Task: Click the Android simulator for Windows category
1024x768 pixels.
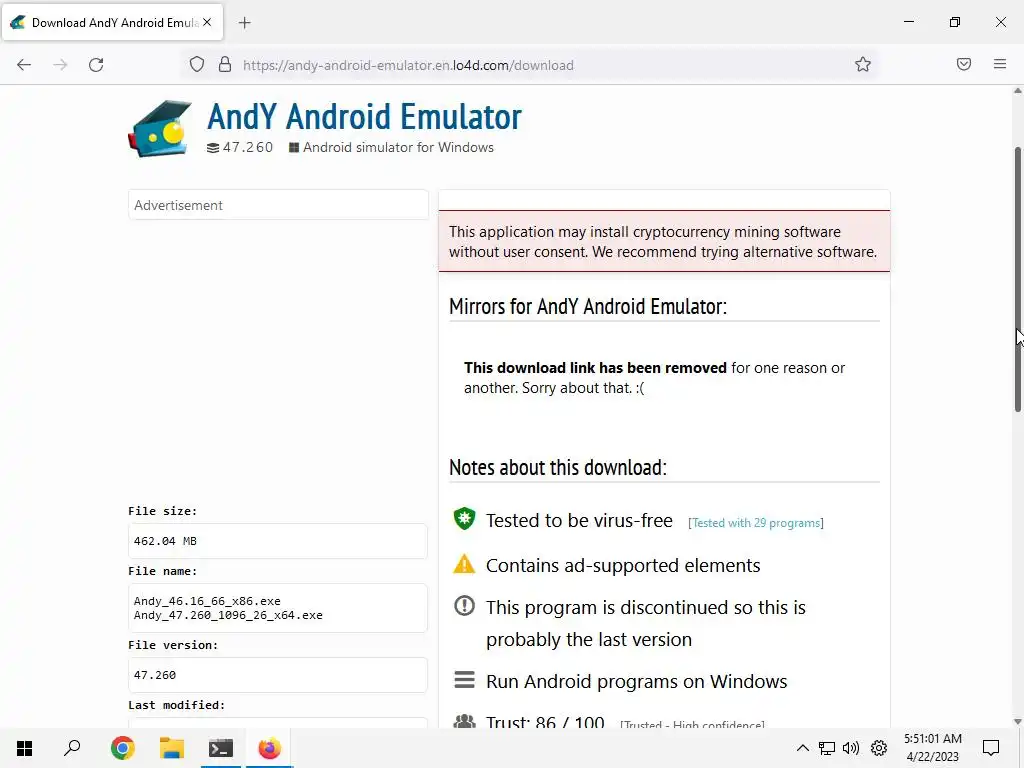Action: 398,148
